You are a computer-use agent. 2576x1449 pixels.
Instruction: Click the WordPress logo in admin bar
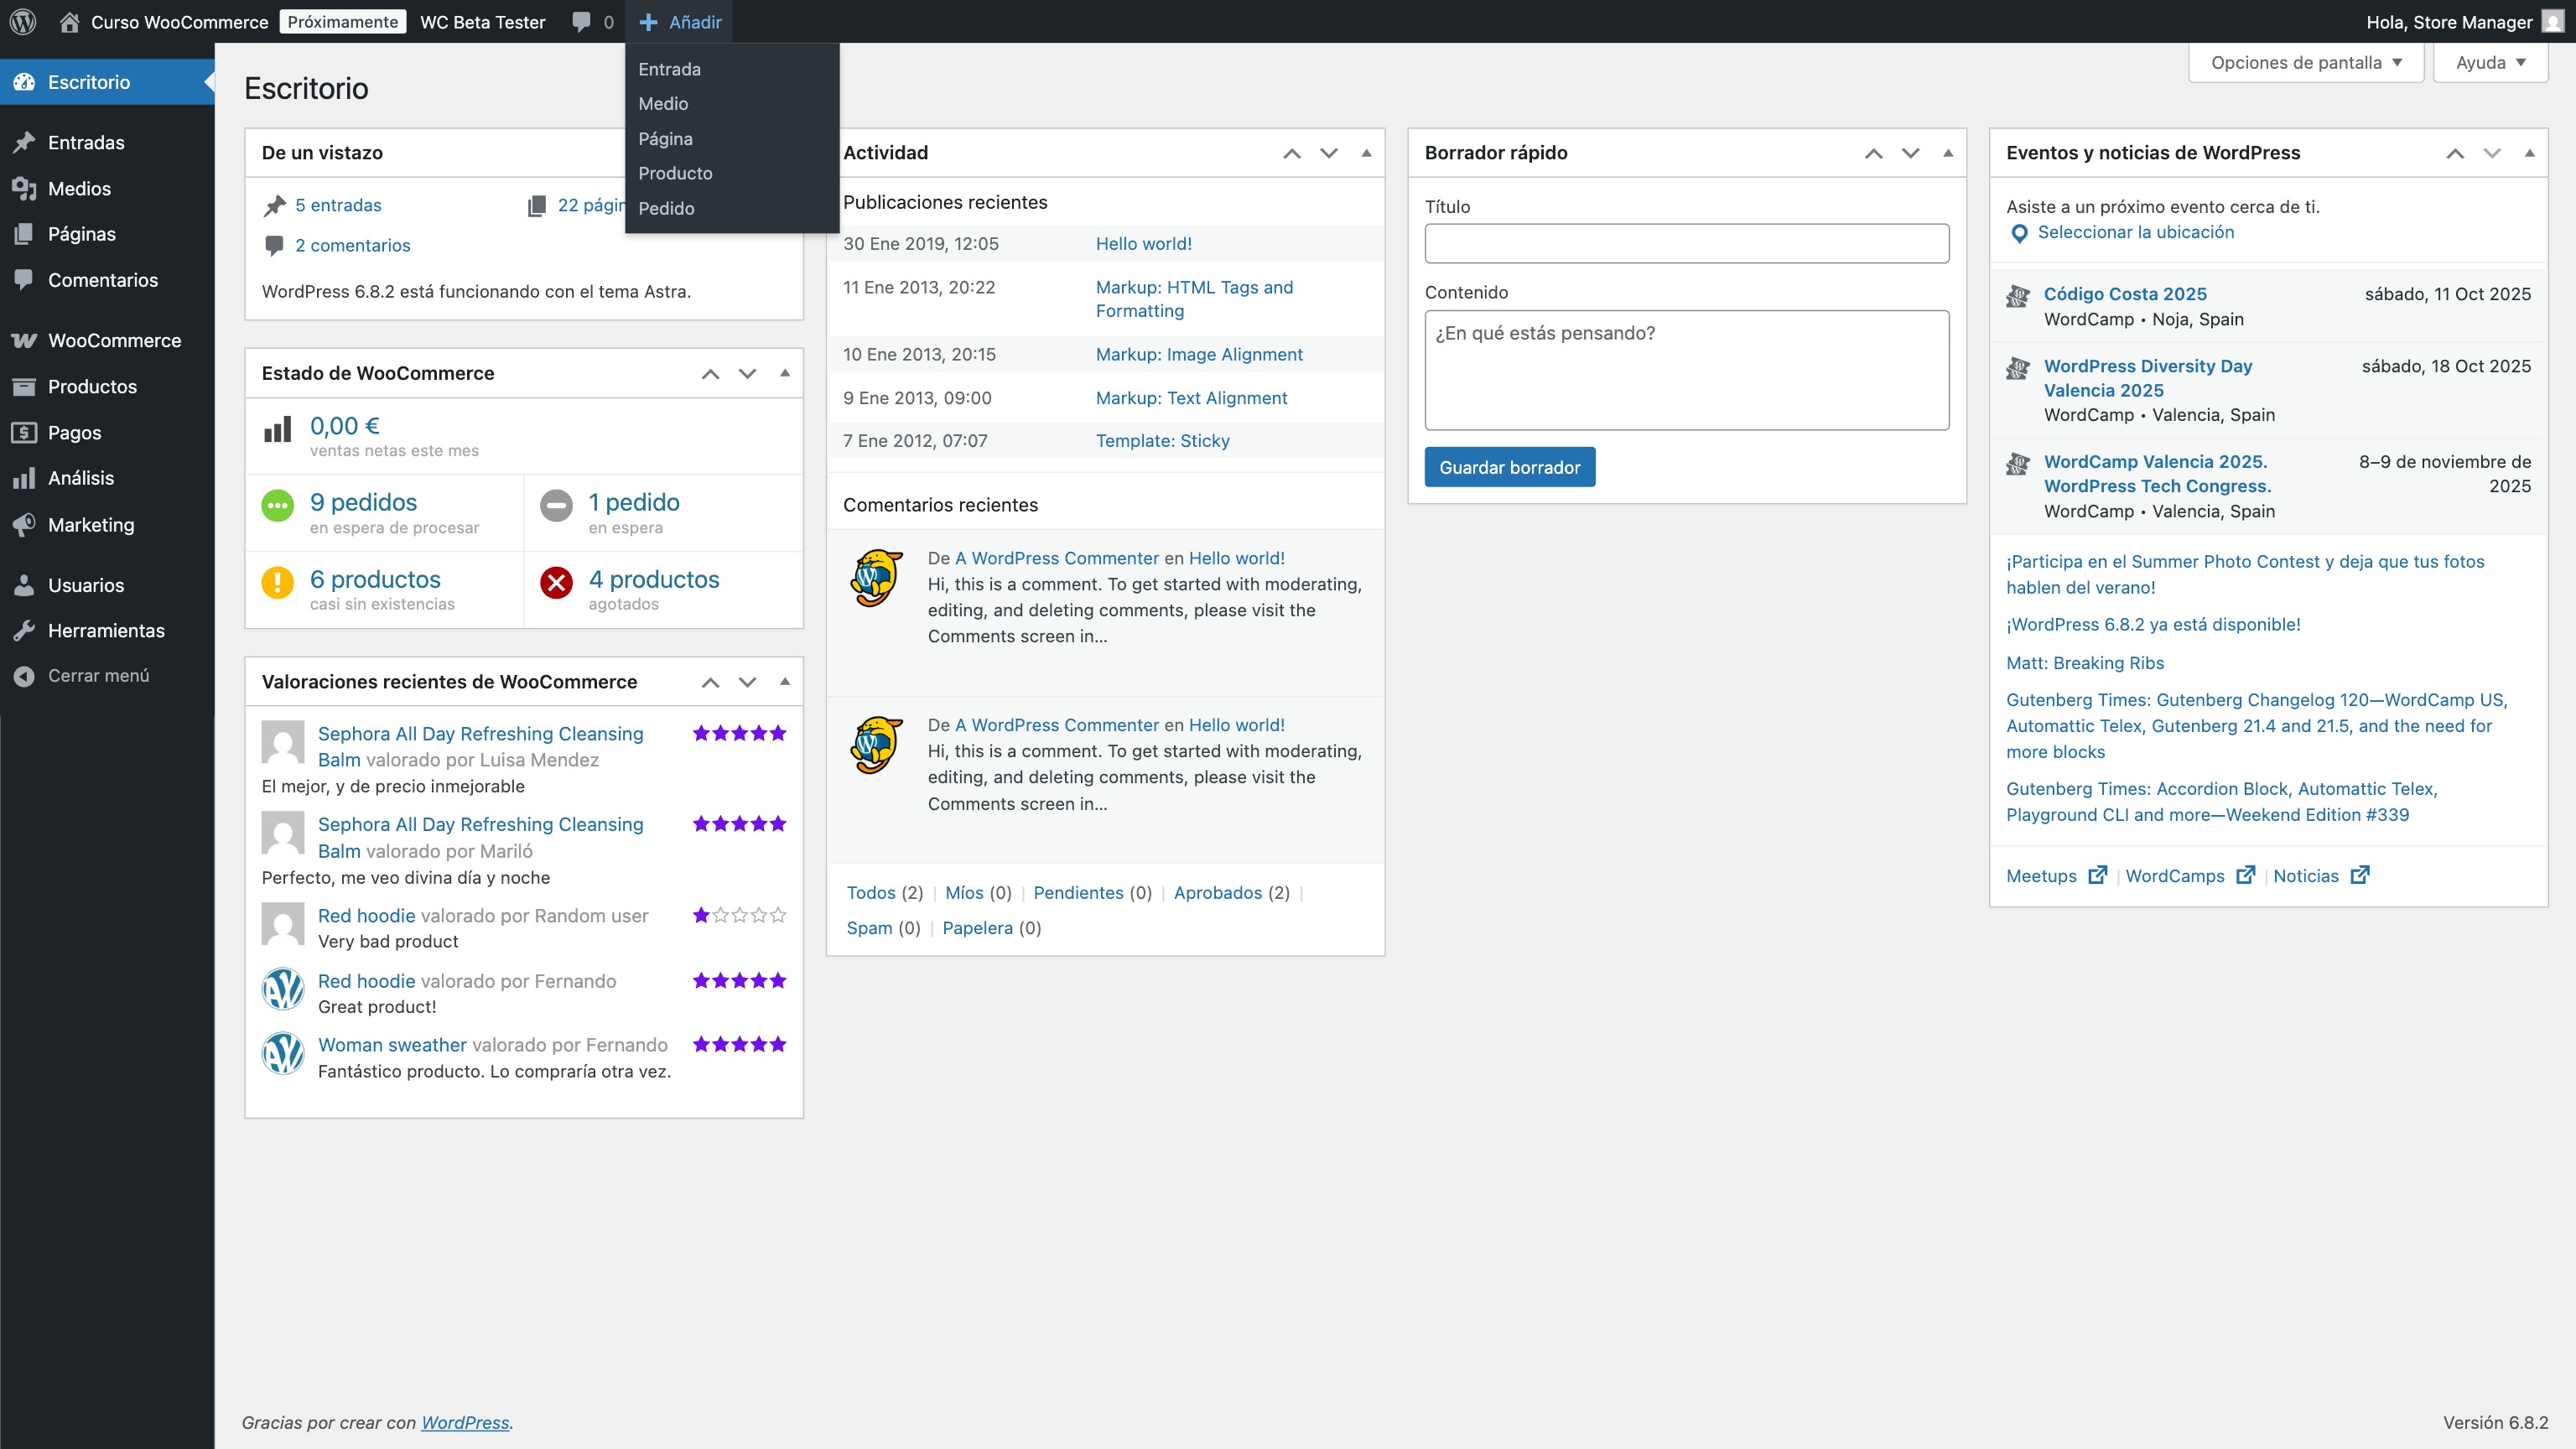point(23,21)
